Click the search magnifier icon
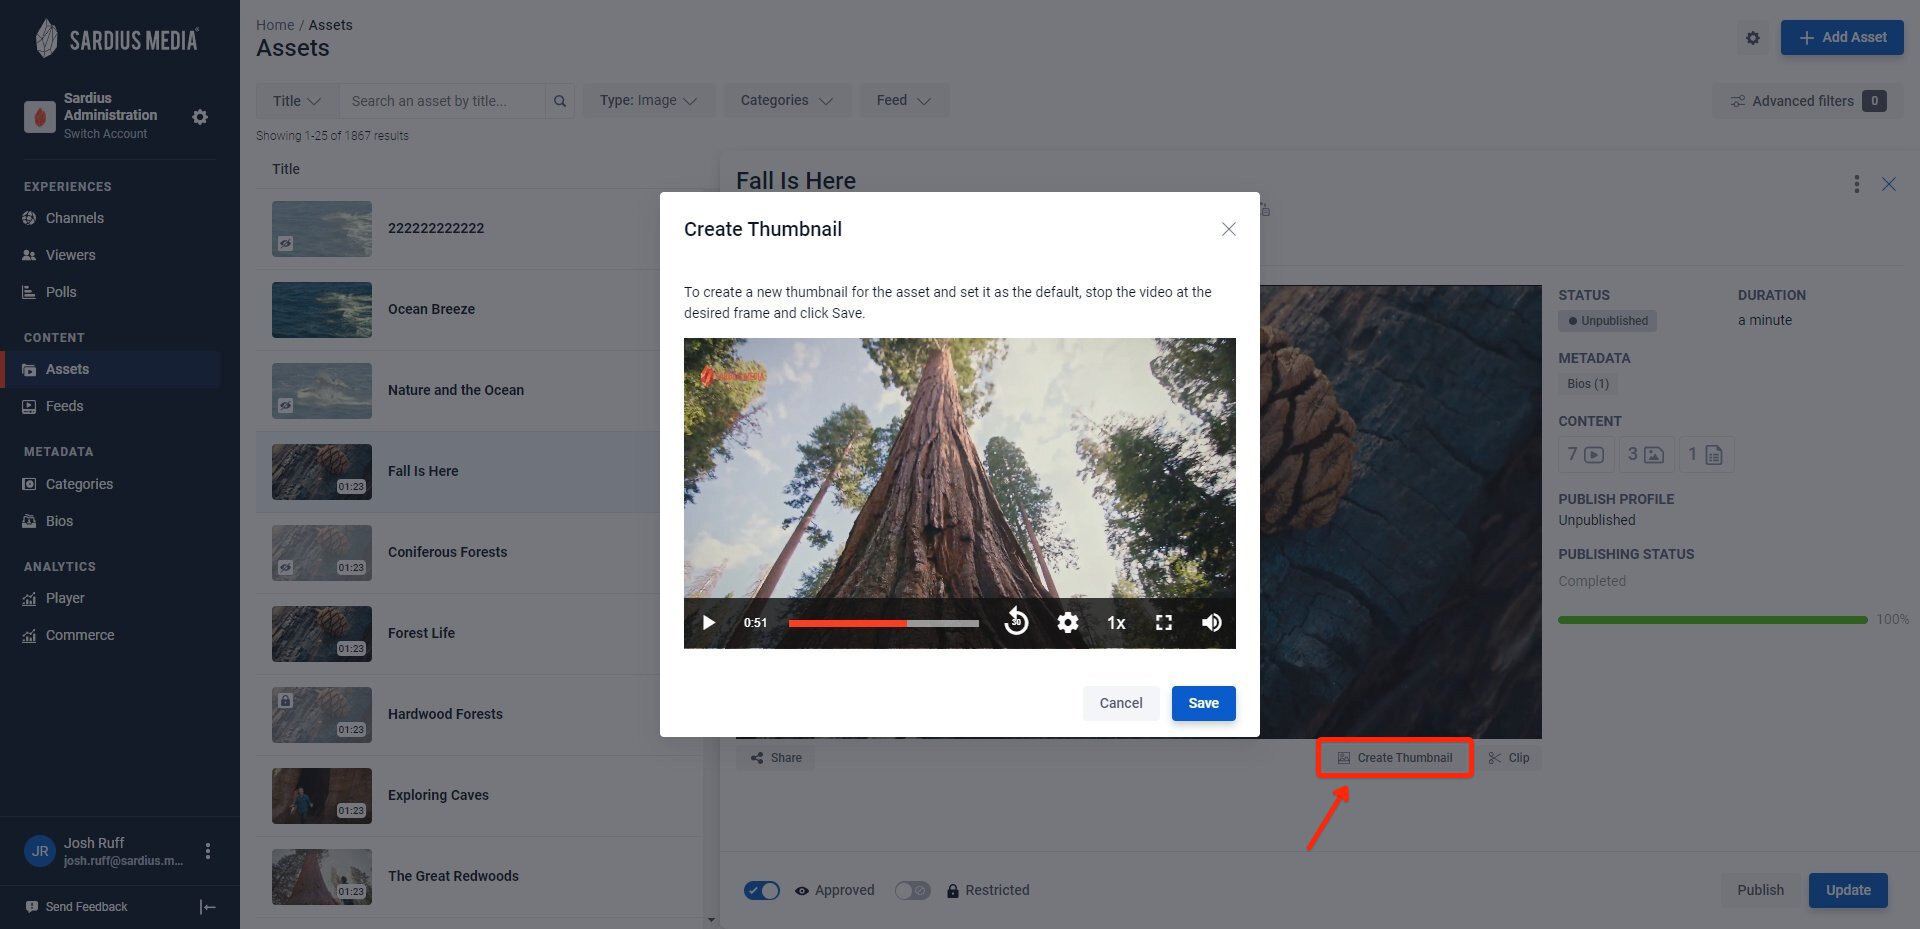This screenshot has height=929, width=1920. click(560, 101)
